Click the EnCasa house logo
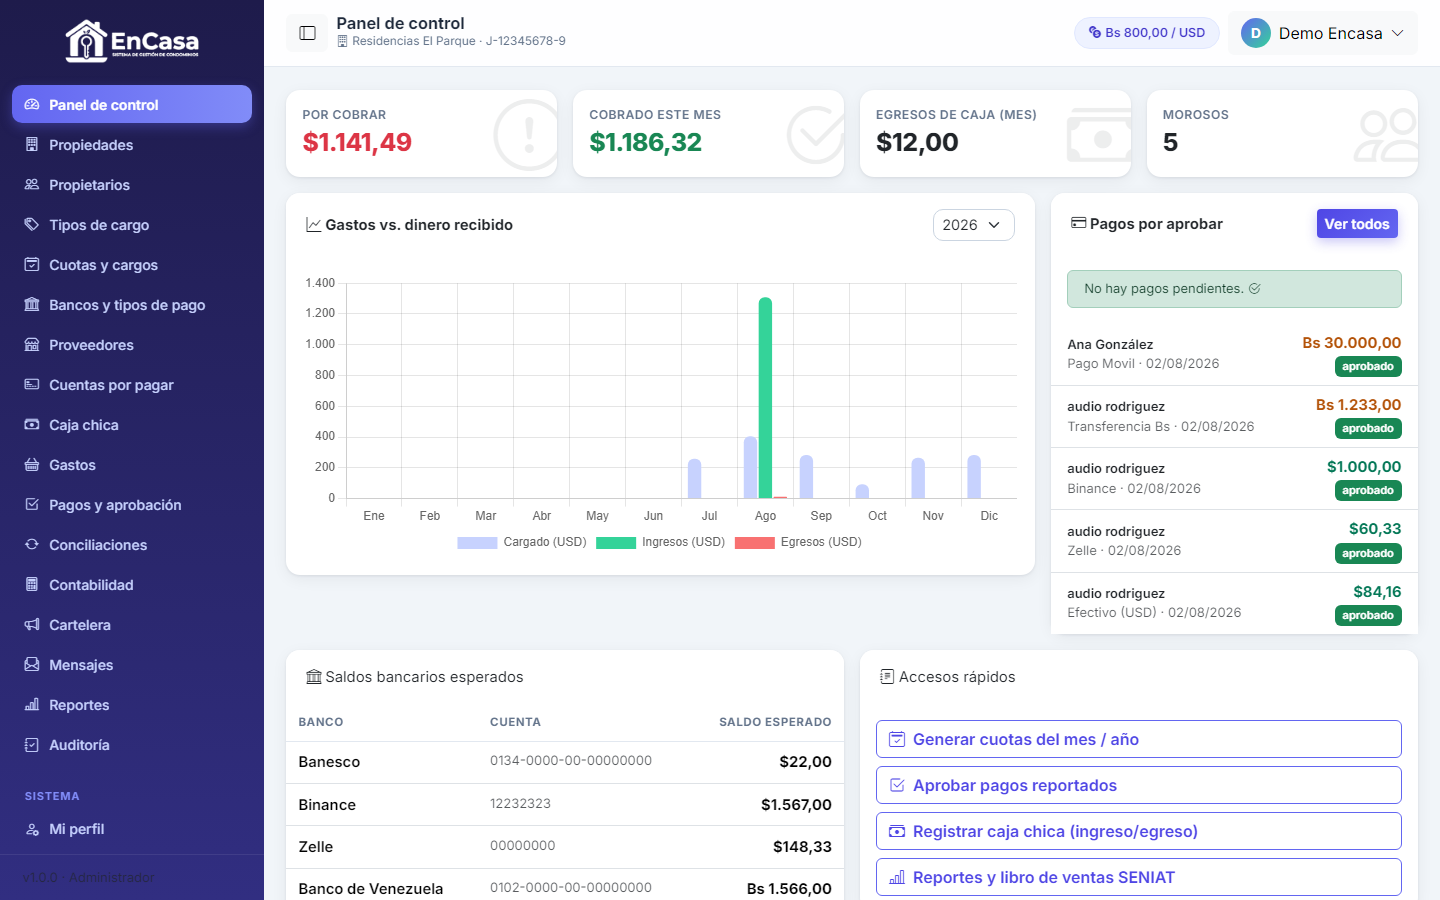 point(132,41)
